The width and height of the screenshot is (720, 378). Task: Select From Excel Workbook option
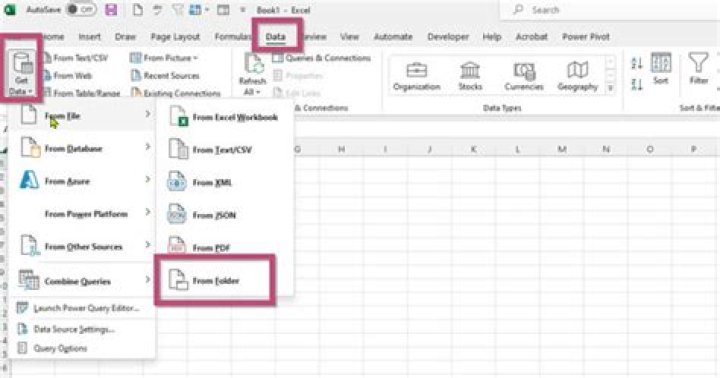pyautogui.click(x=224, y=117)
